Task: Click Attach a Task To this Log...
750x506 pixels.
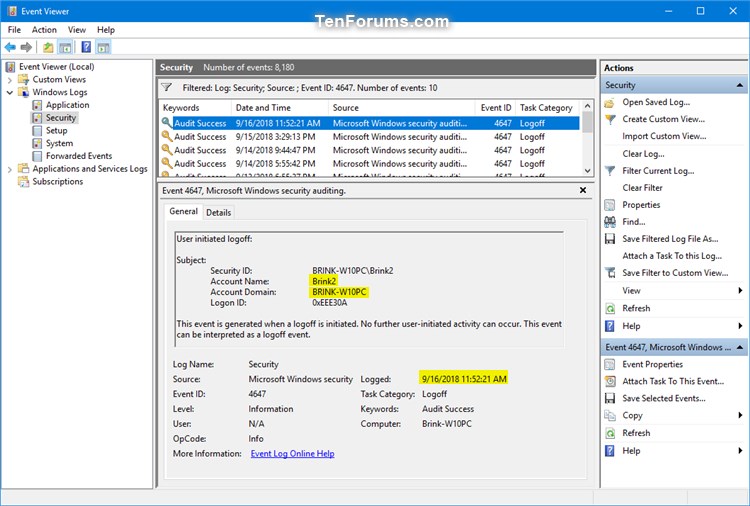Action: (x=672, y=256)
